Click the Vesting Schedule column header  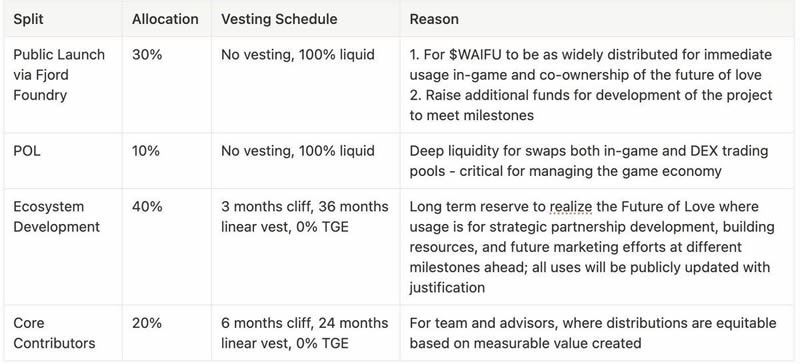(279, 19)
